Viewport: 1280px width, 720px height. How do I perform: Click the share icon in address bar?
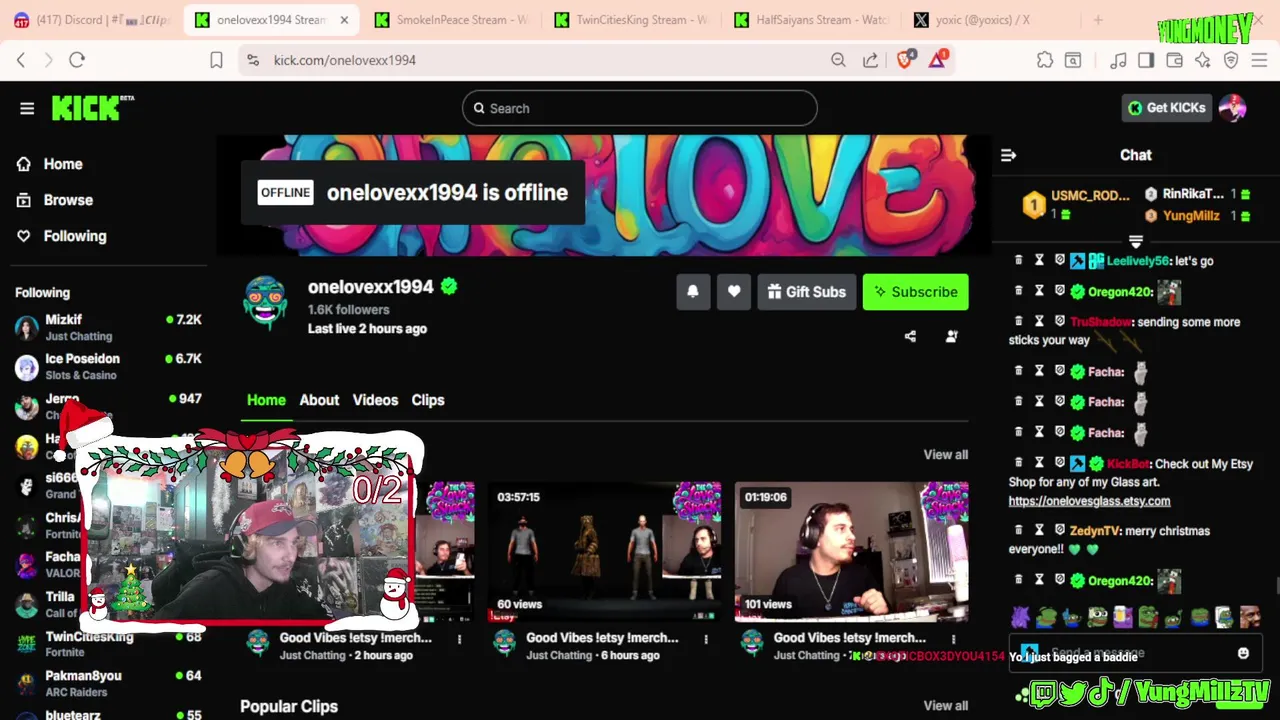tap(870, 60)
